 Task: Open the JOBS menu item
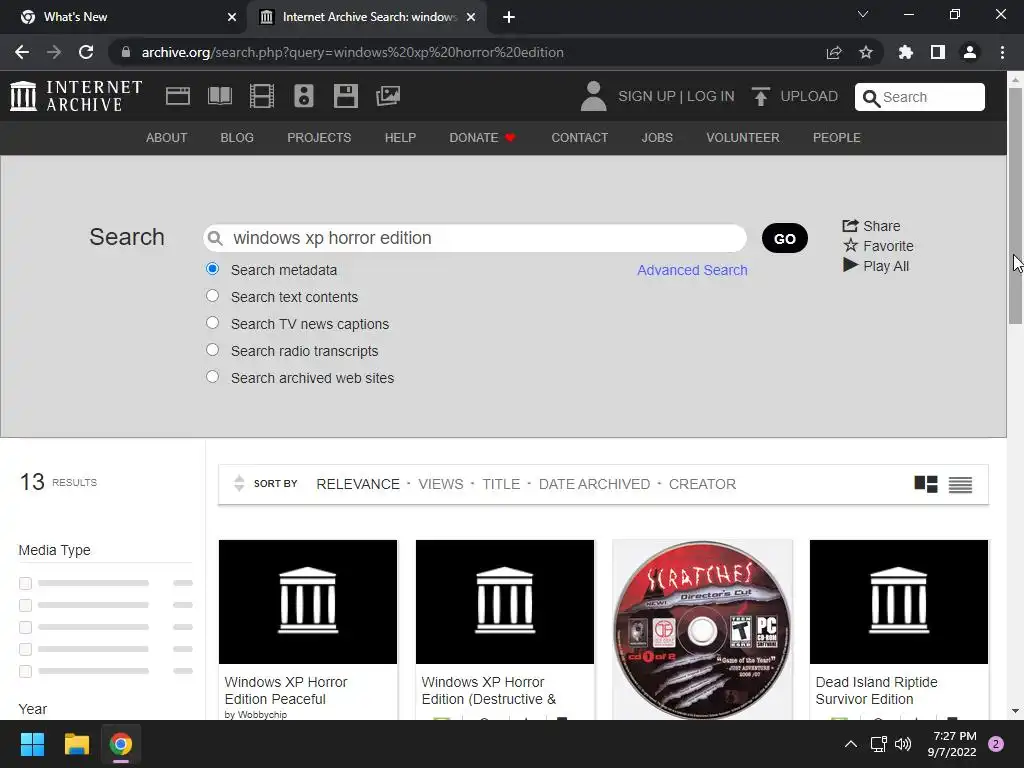(657, 138)
